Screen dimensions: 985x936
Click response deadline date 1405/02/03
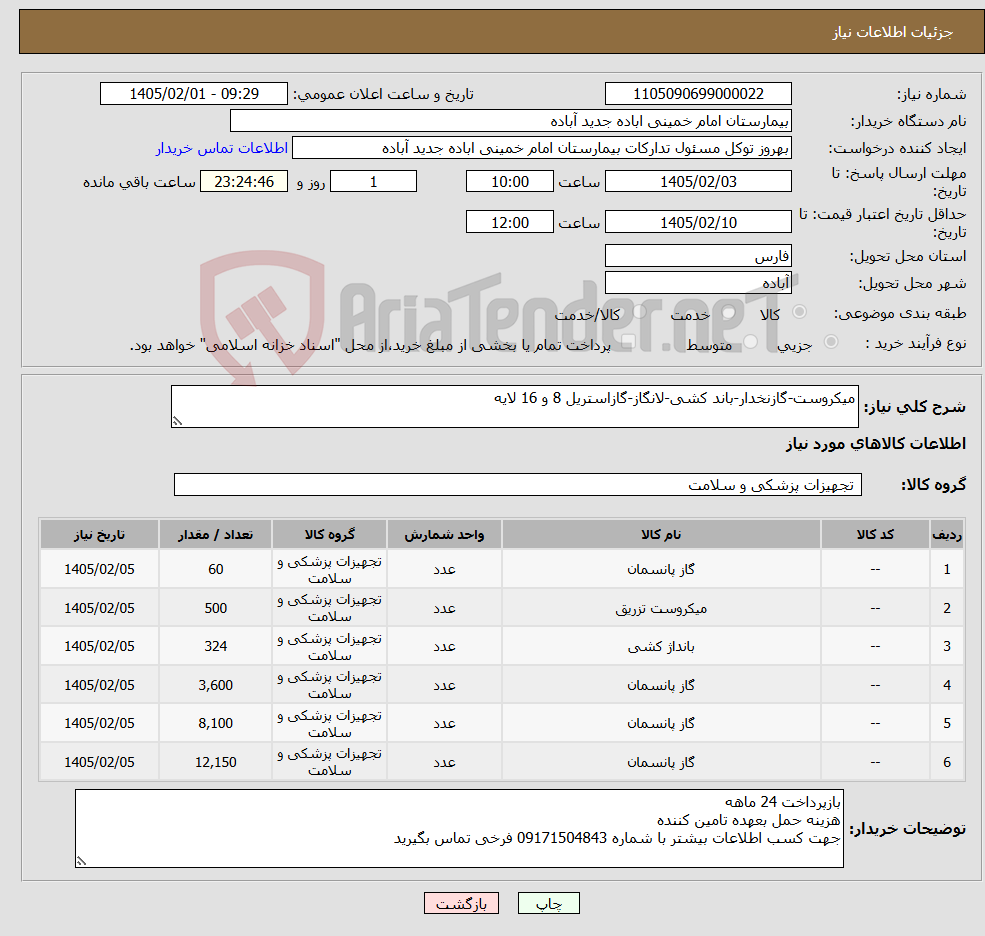pyautogui.click(x=698, y=182)
